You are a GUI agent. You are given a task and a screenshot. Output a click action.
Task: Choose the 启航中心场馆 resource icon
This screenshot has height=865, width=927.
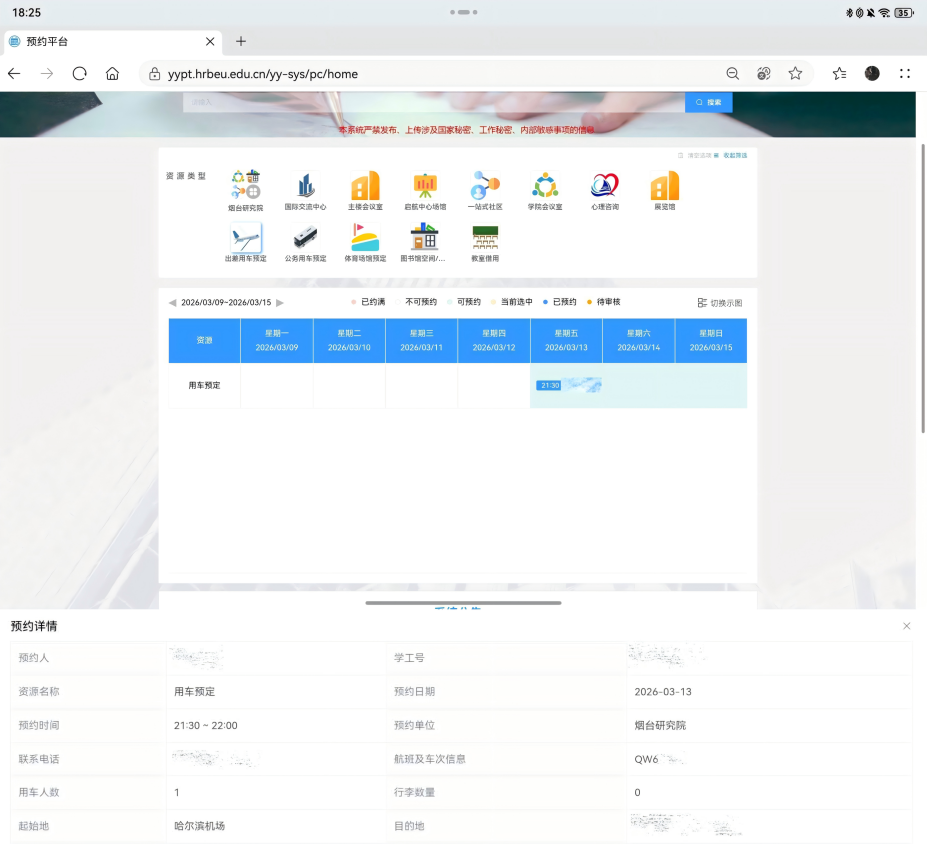[425, 187]
